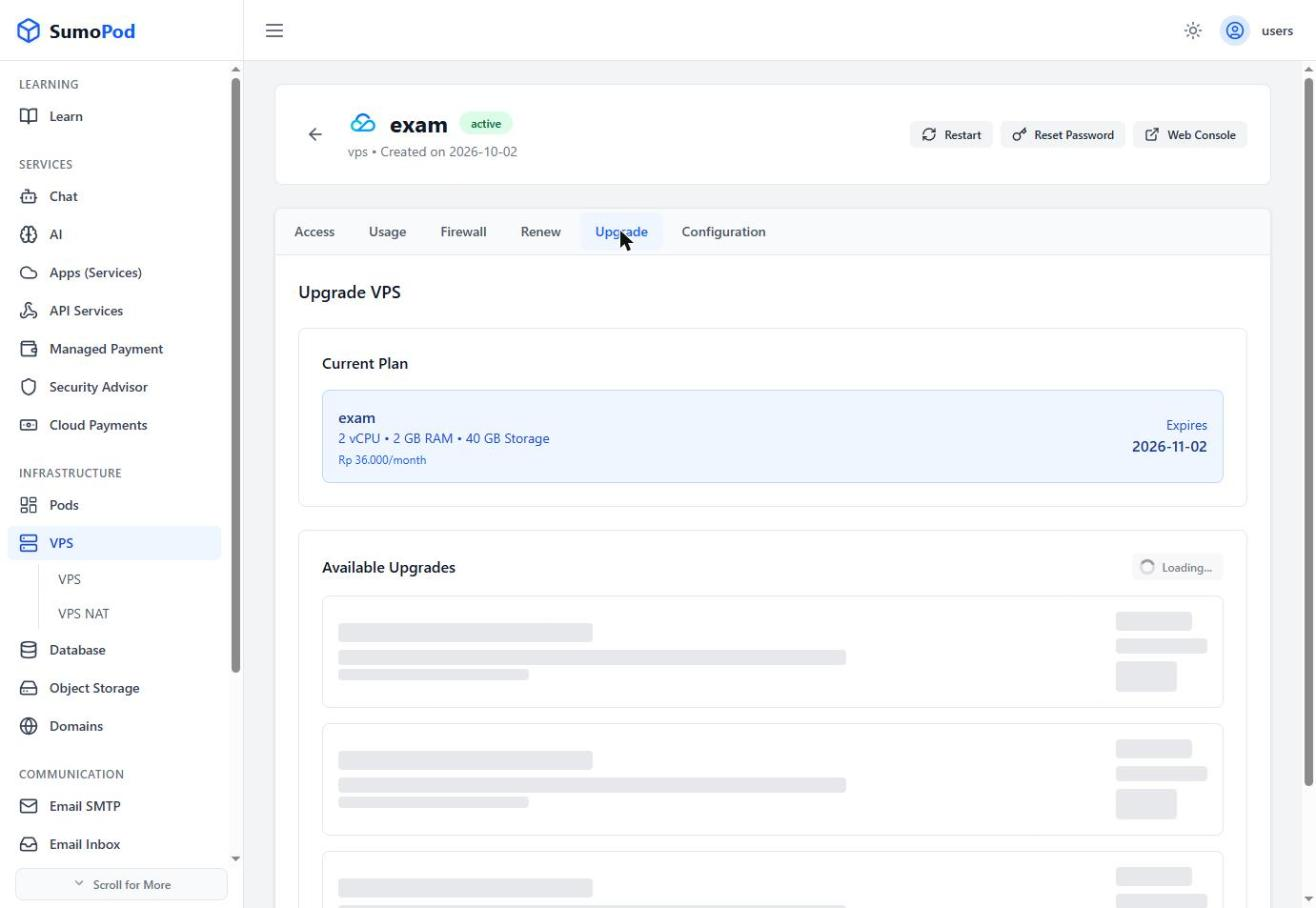The height and width of the screenshot is (908, 1316).
Task: Go back using the left arrow
Action: point(315,135)
